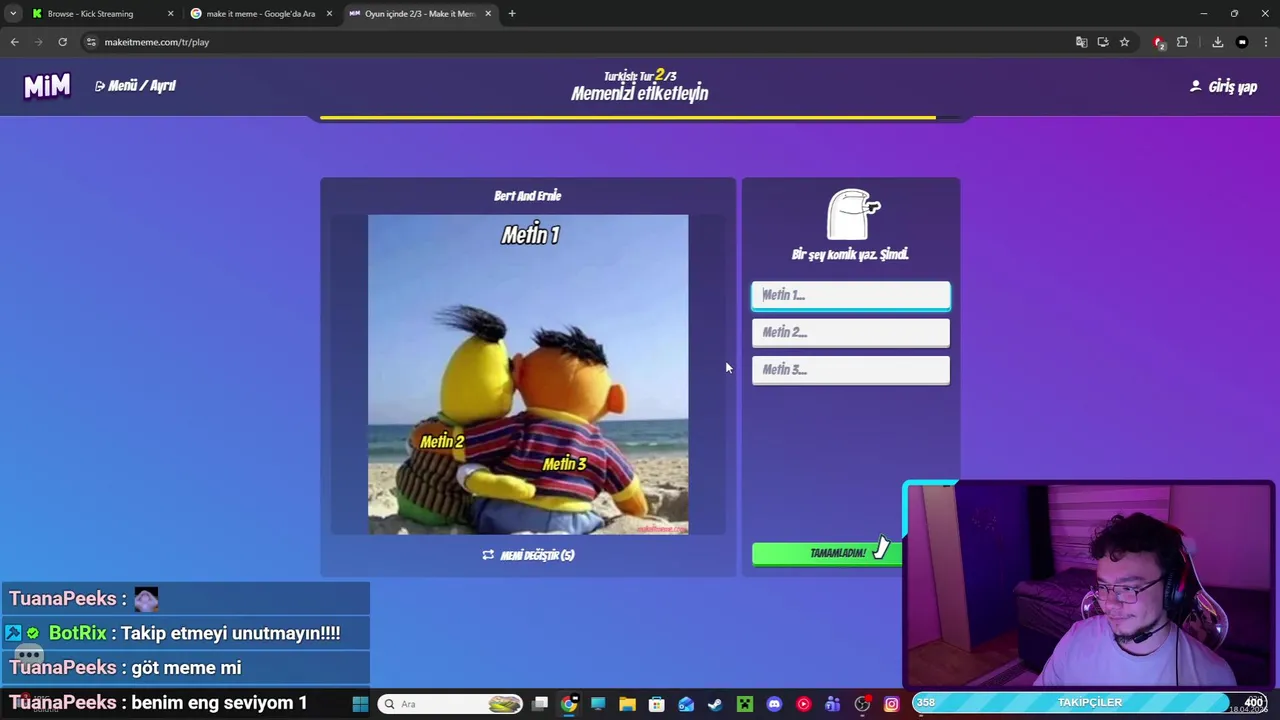The height and width of the screenshot is (720, 1280).
Task: Open OBS Studio from taskbar
Action: [862, 704]
